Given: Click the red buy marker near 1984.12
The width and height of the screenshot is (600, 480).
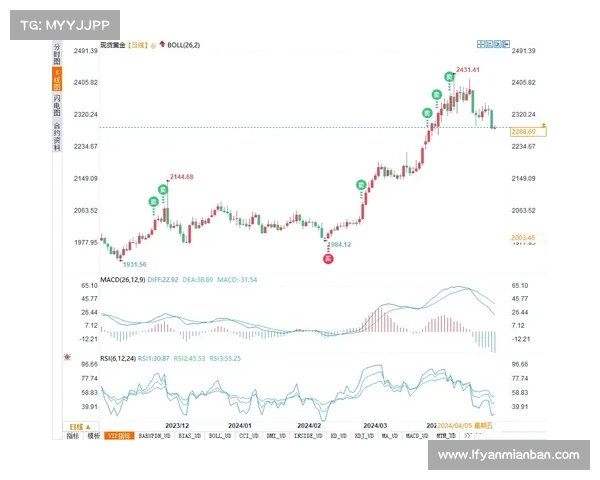Looking at the screenshot, I should point(327,258).
